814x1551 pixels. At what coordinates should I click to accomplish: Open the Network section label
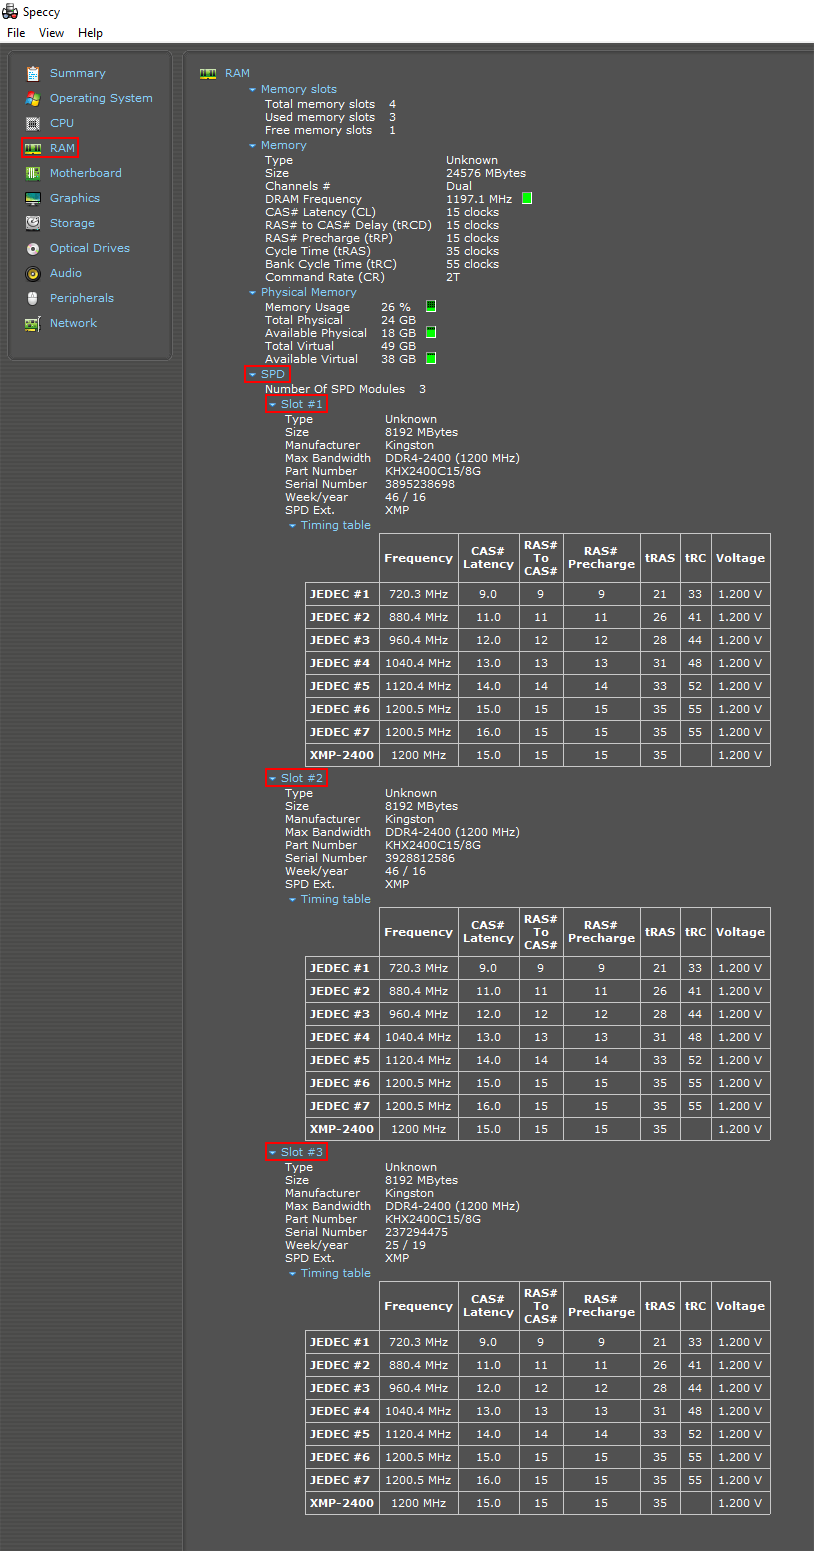pyautogui.click(x=73, y=323)
